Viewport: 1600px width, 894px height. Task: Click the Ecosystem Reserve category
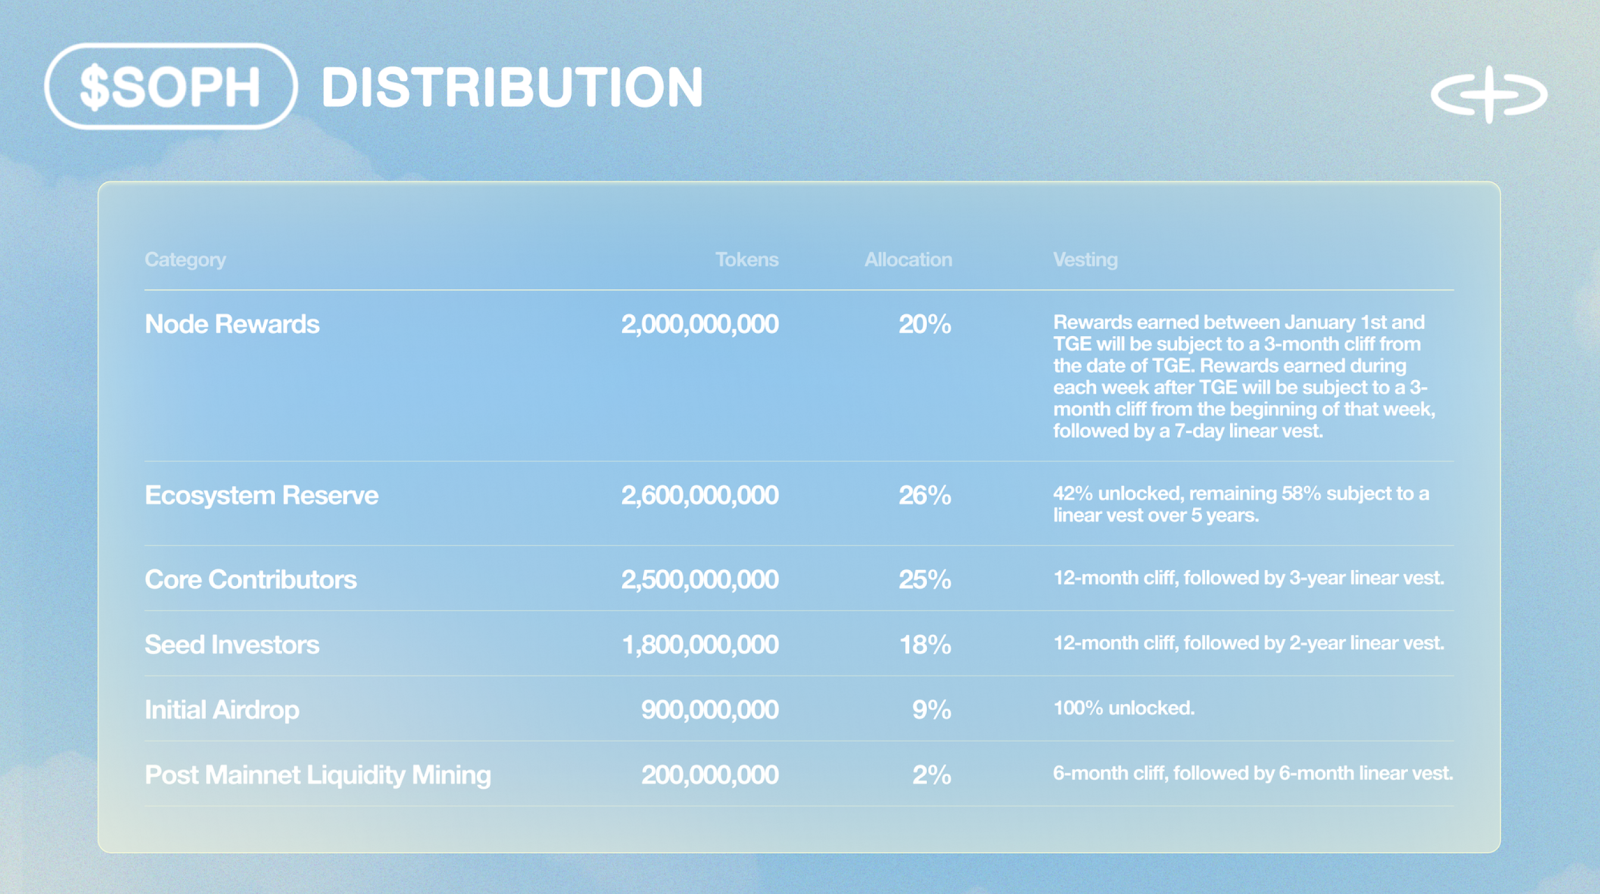coord(261,495)
